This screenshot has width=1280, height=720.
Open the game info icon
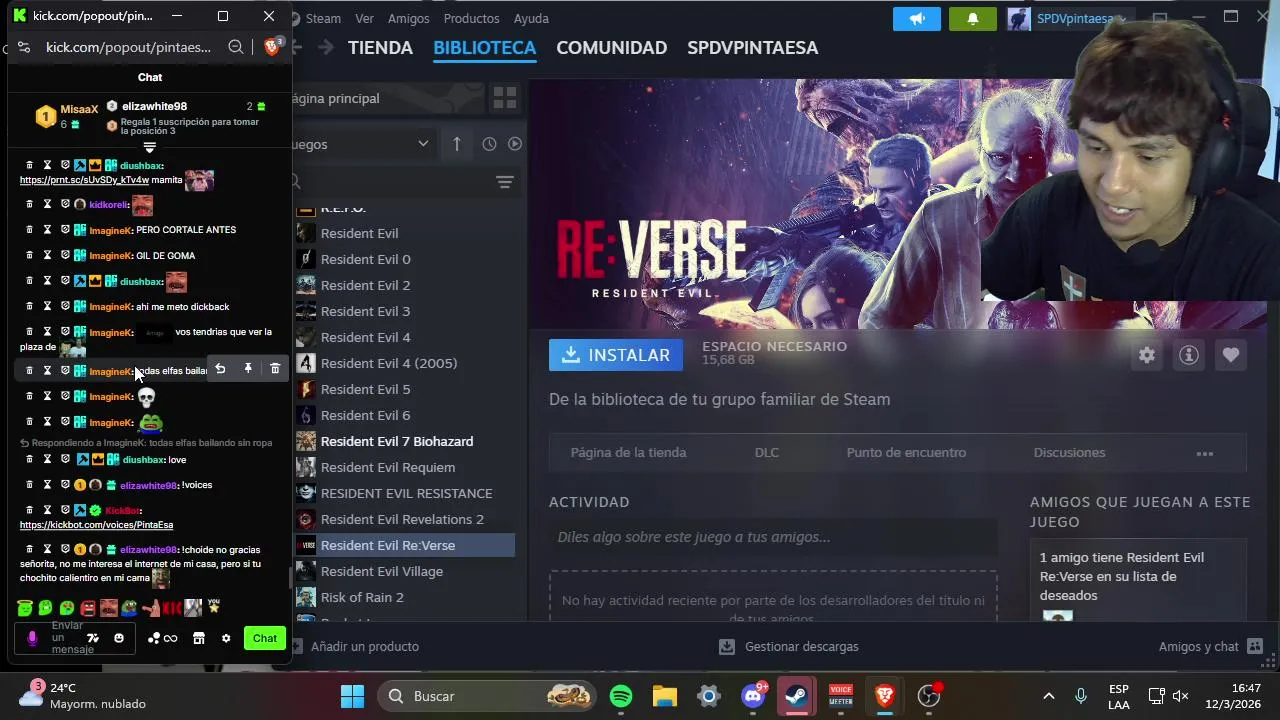click(1189, 355)
